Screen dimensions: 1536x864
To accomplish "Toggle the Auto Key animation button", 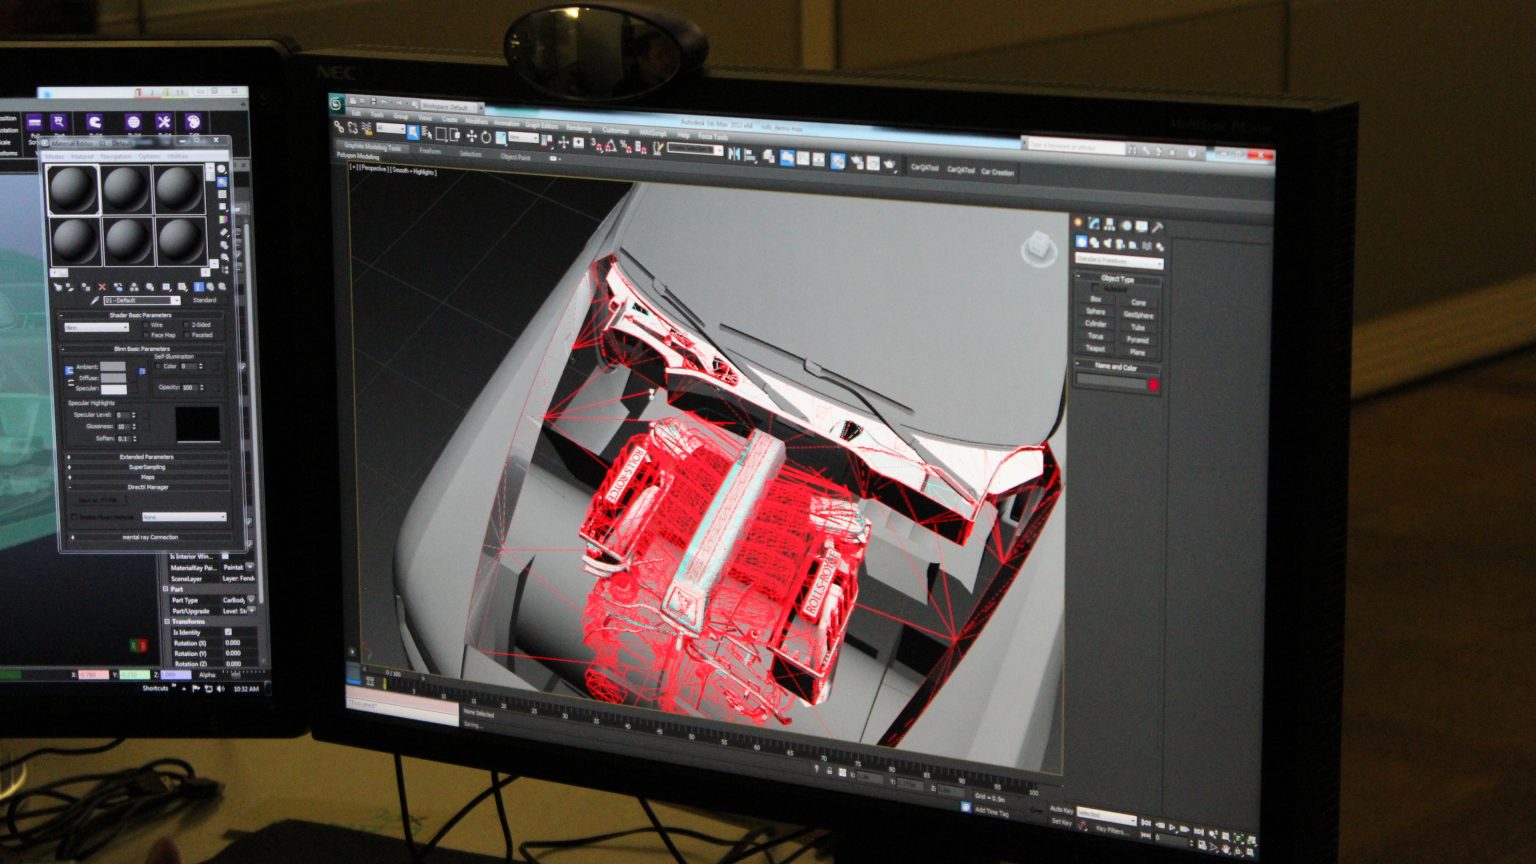I will coord(1062,810).
